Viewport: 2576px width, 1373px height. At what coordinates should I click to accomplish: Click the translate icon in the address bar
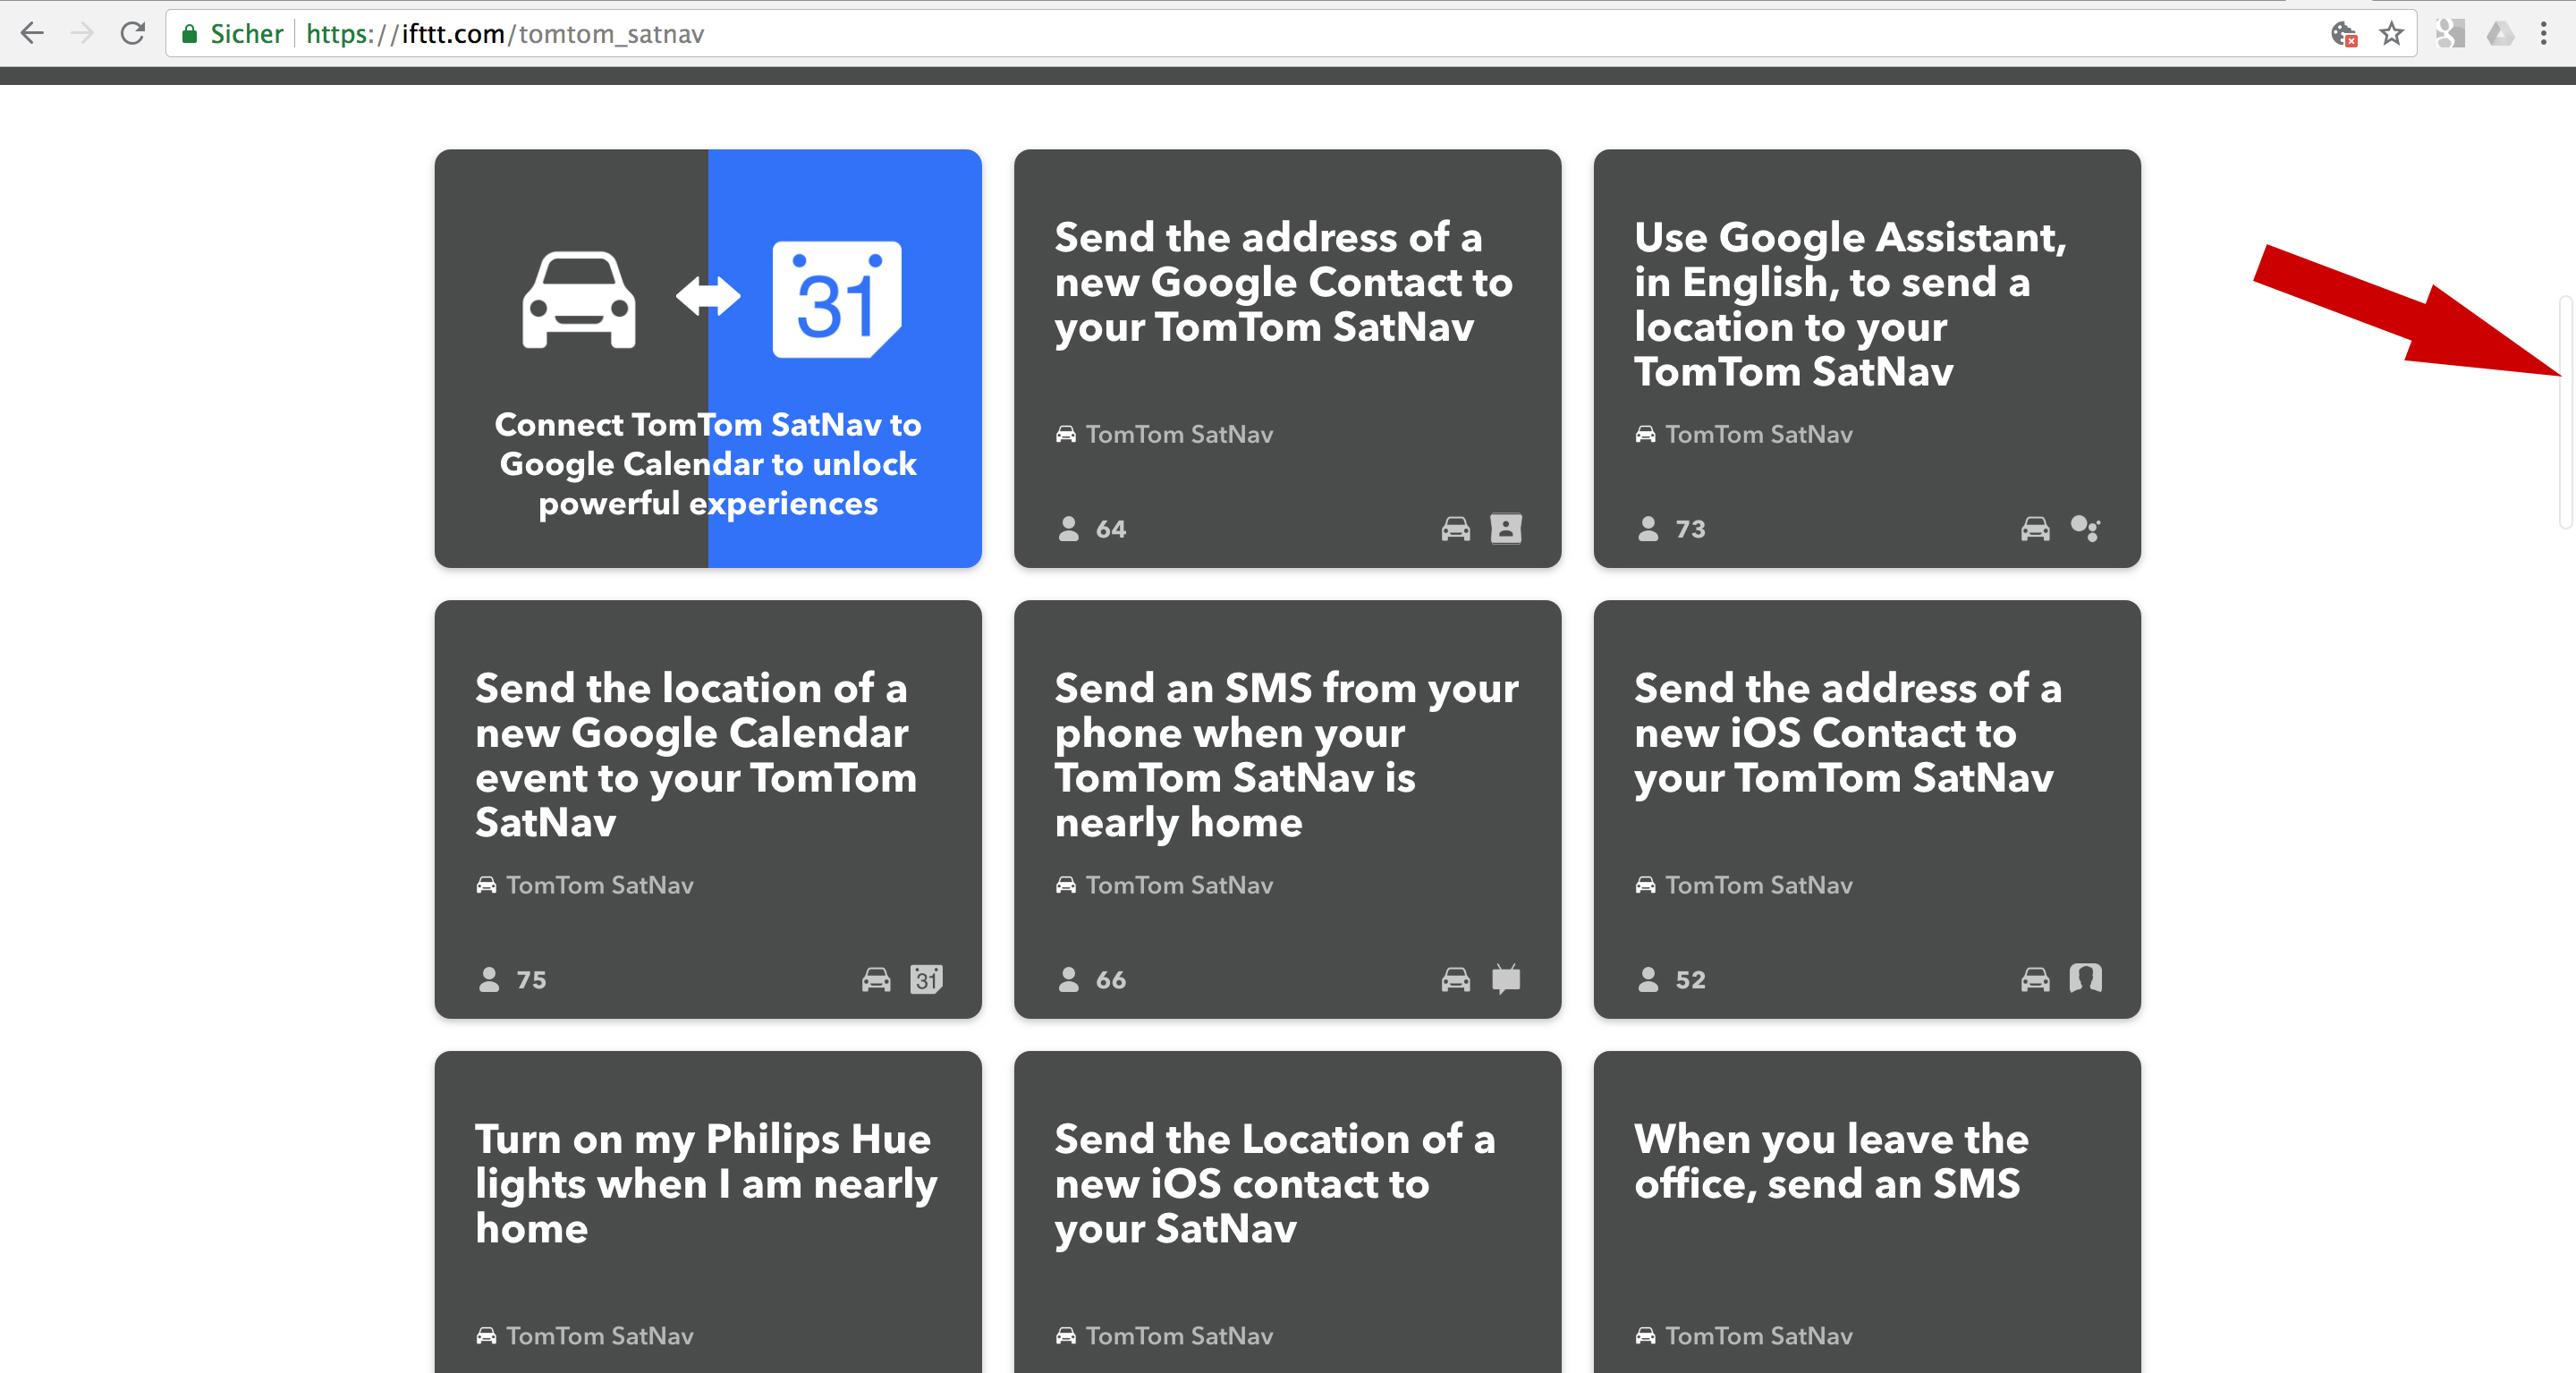2343,34
